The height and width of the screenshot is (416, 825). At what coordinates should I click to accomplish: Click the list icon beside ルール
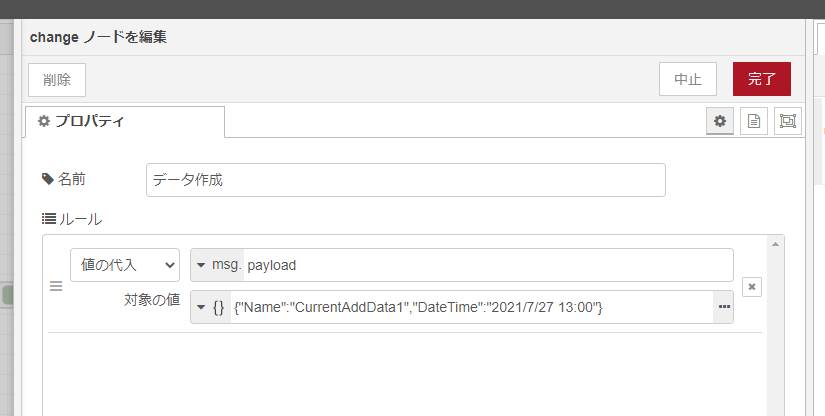pyautogui.click(x=48, y=218)
